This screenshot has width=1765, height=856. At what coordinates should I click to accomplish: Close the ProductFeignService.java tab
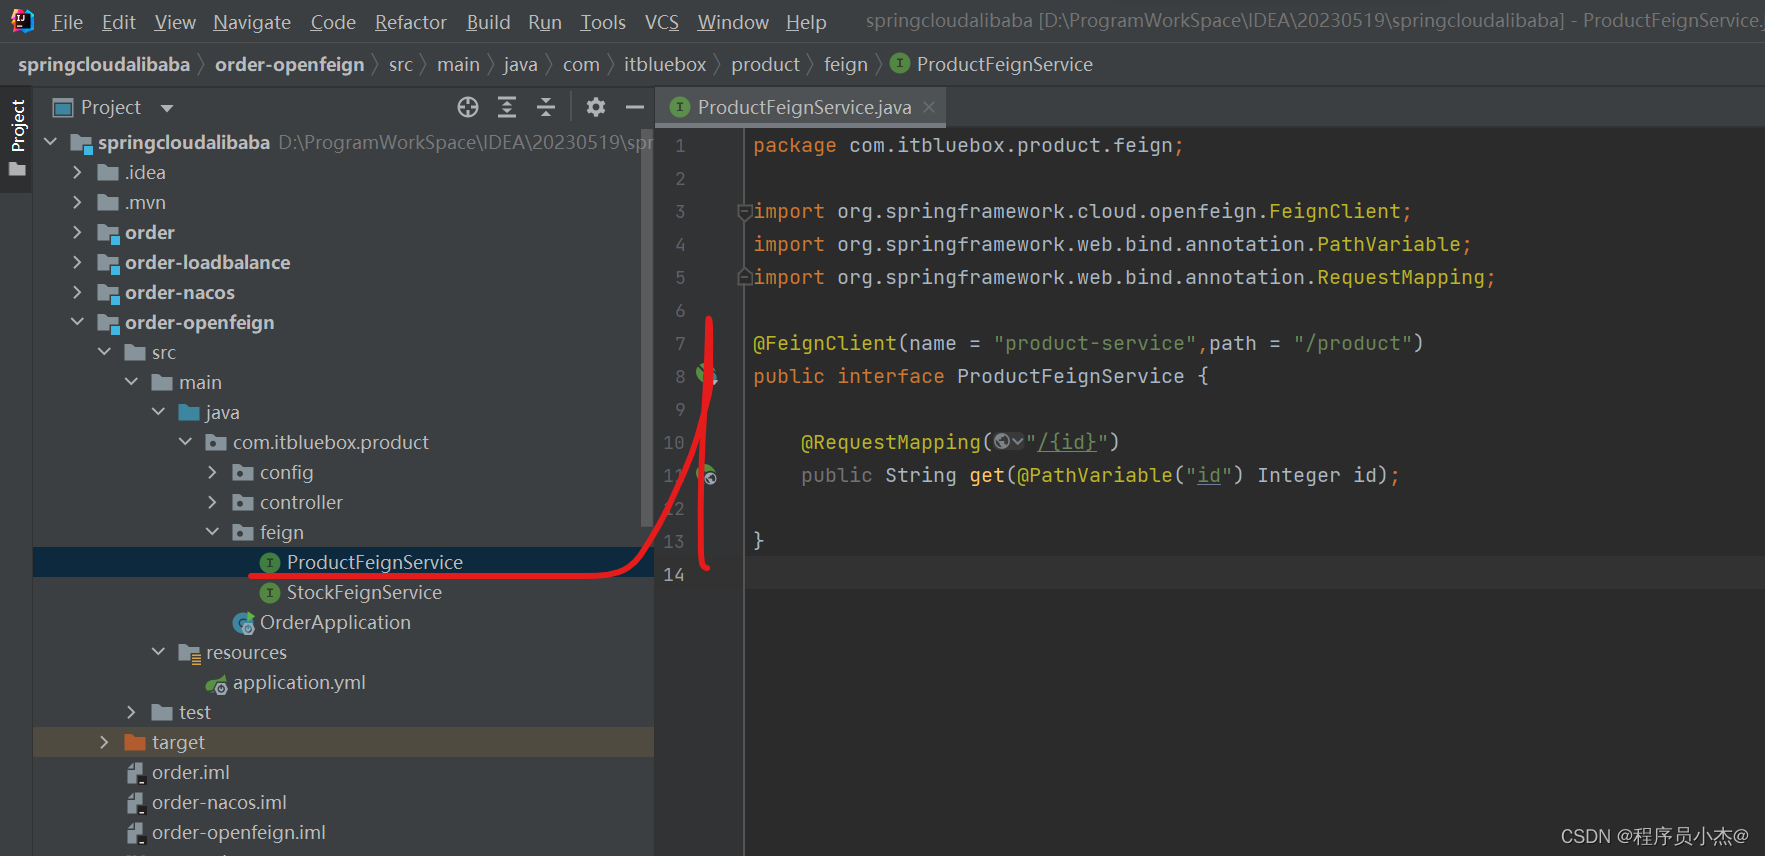(929, 106)
